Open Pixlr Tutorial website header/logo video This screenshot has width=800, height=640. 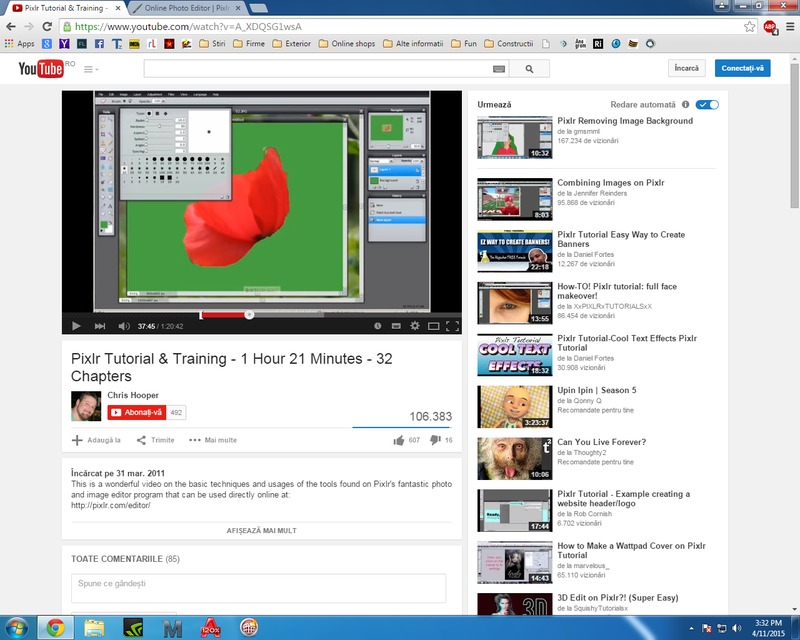(623, 499)
